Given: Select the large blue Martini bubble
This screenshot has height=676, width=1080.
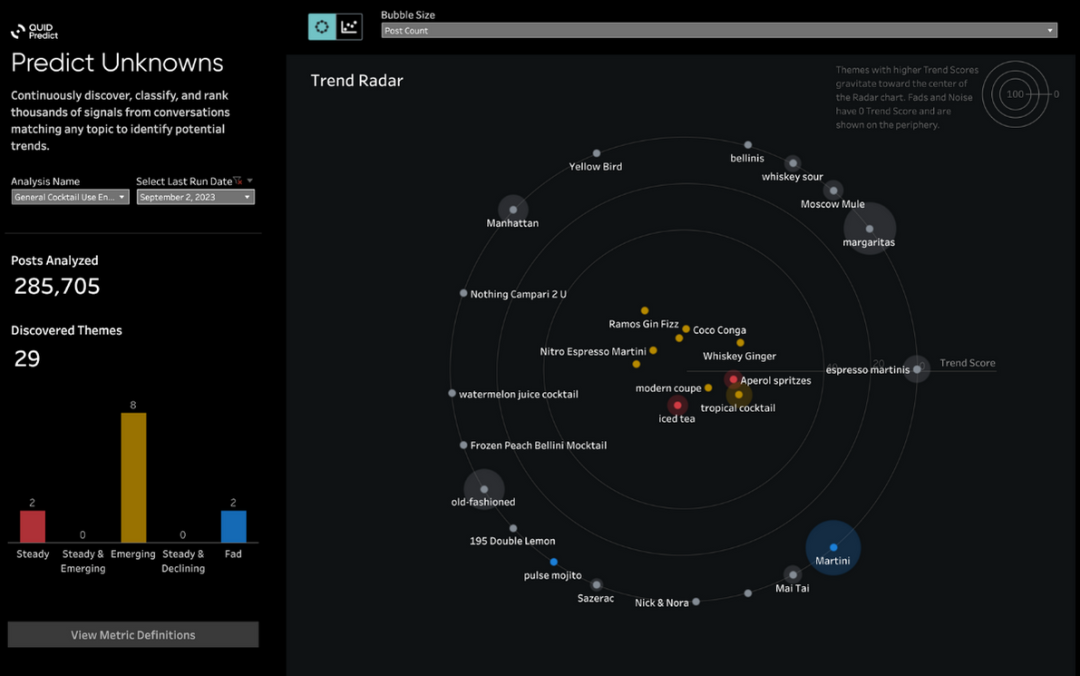Looking at the screenshot, I should (833, 547).
